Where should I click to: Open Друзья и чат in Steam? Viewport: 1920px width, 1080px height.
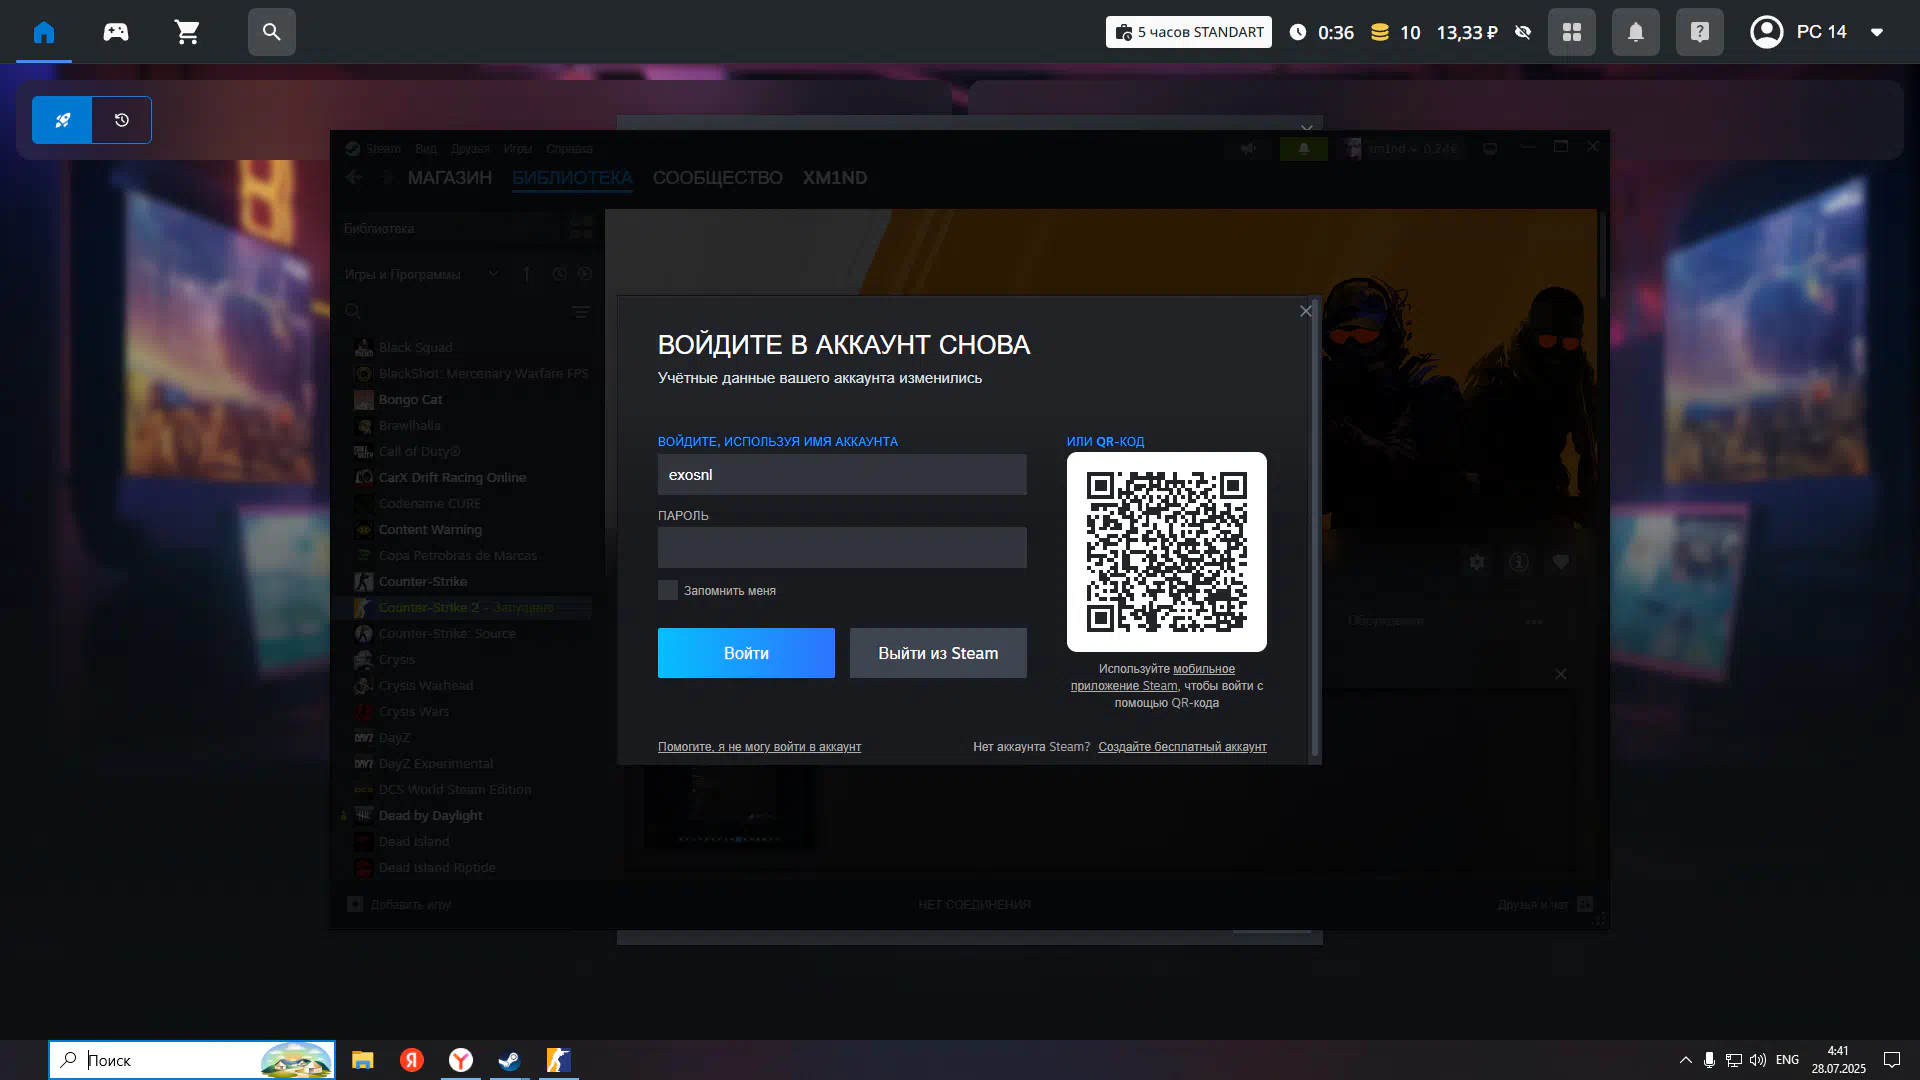coord(1544,905)
